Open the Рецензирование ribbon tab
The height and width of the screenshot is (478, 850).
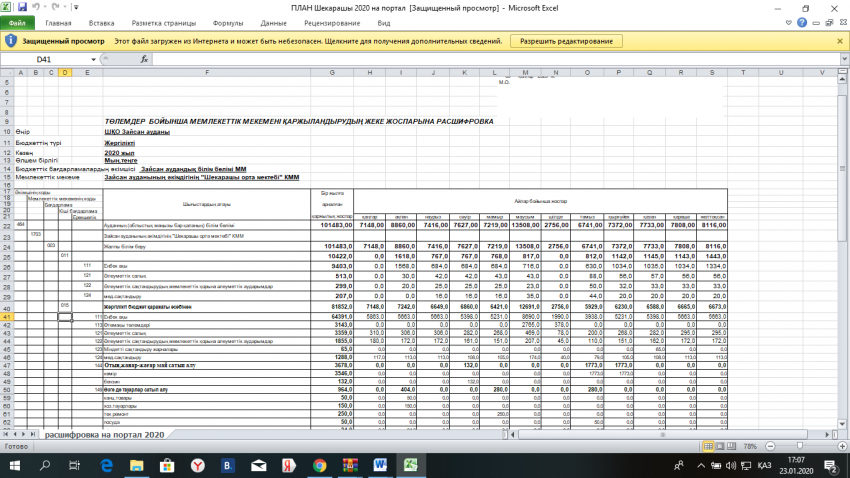pos(332,23)
